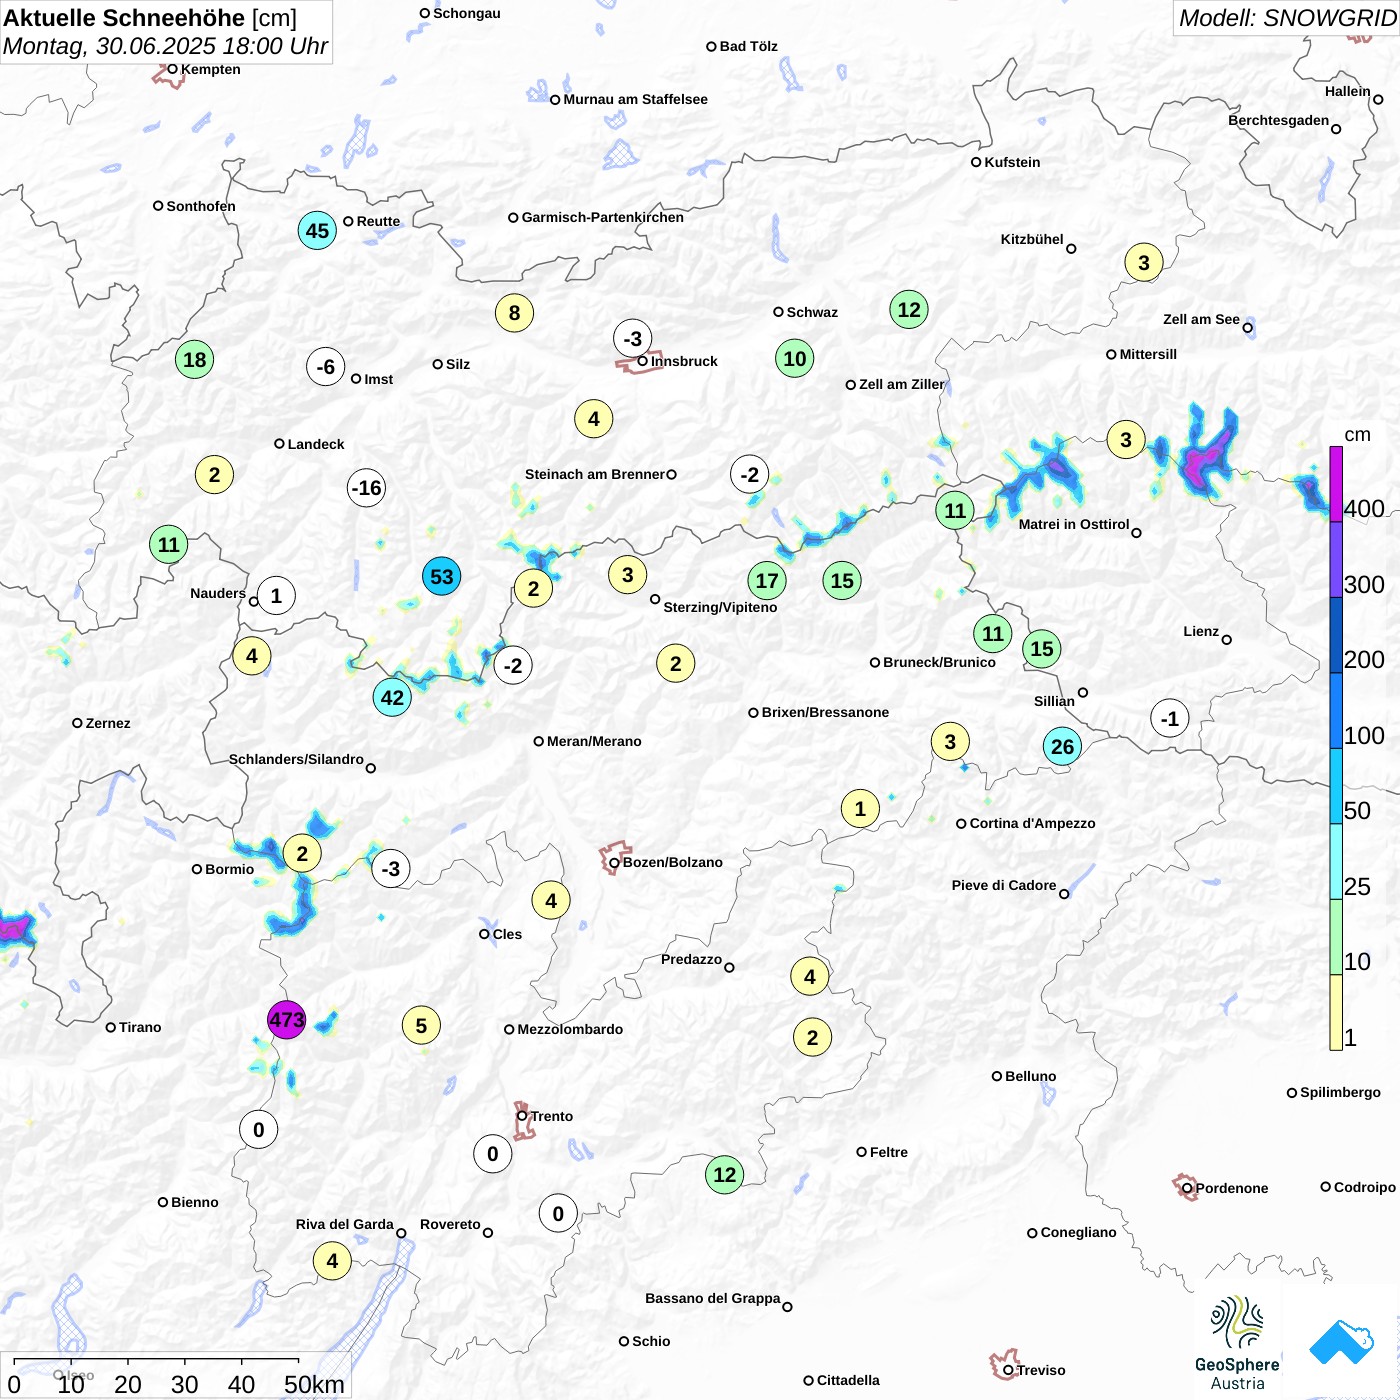This screenshot has height=1400, width=1400.
Task: Select the -6 marker beside Imst
Action: coord(326,367)
